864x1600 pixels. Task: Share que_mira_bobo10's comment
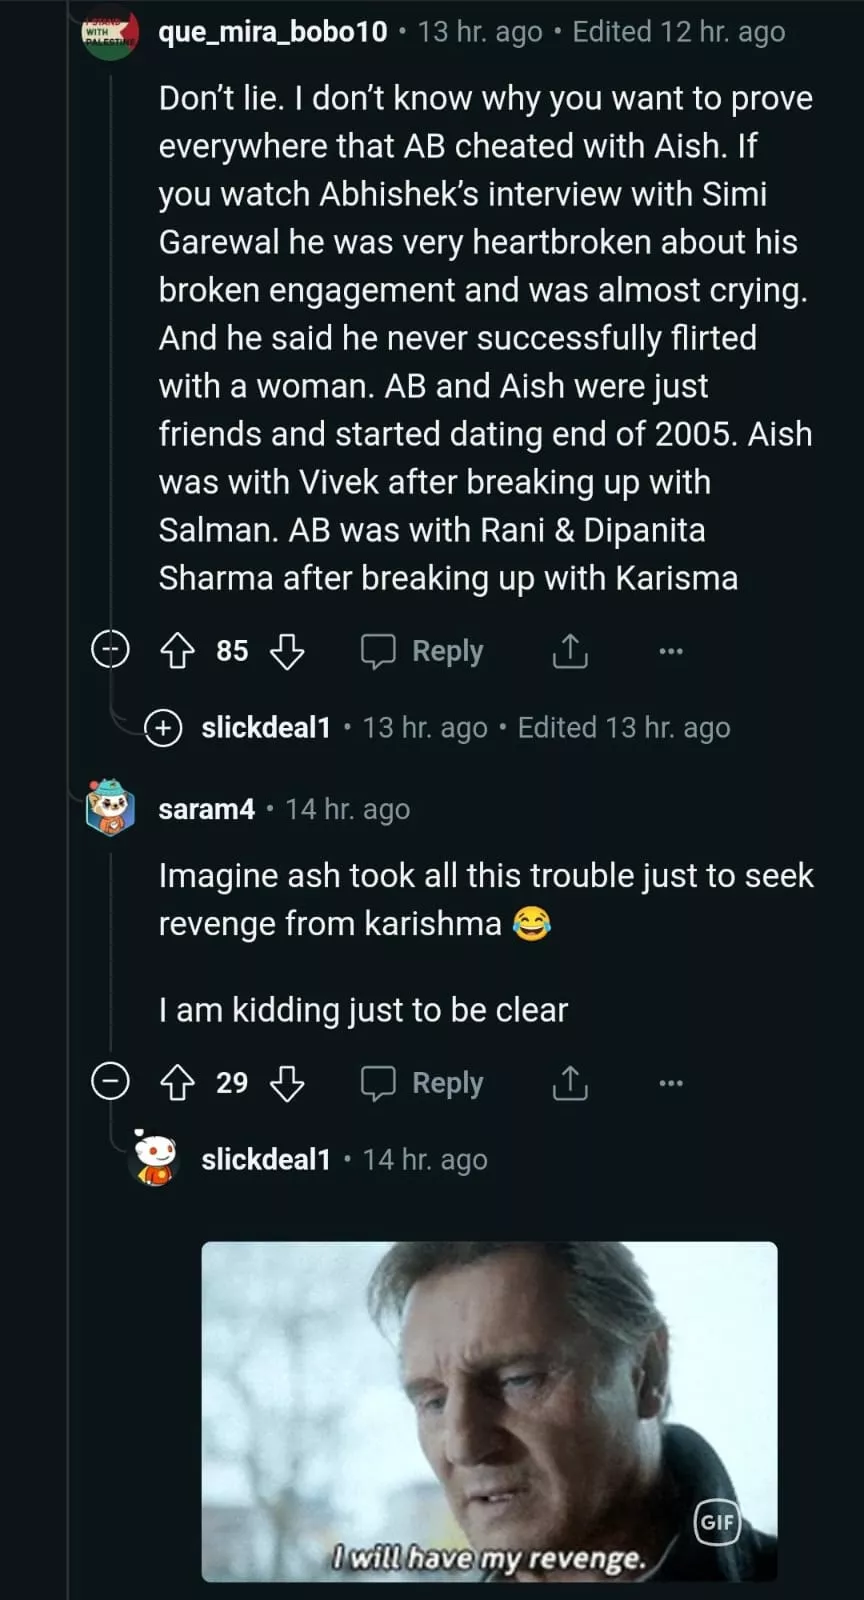click(570, 651)
